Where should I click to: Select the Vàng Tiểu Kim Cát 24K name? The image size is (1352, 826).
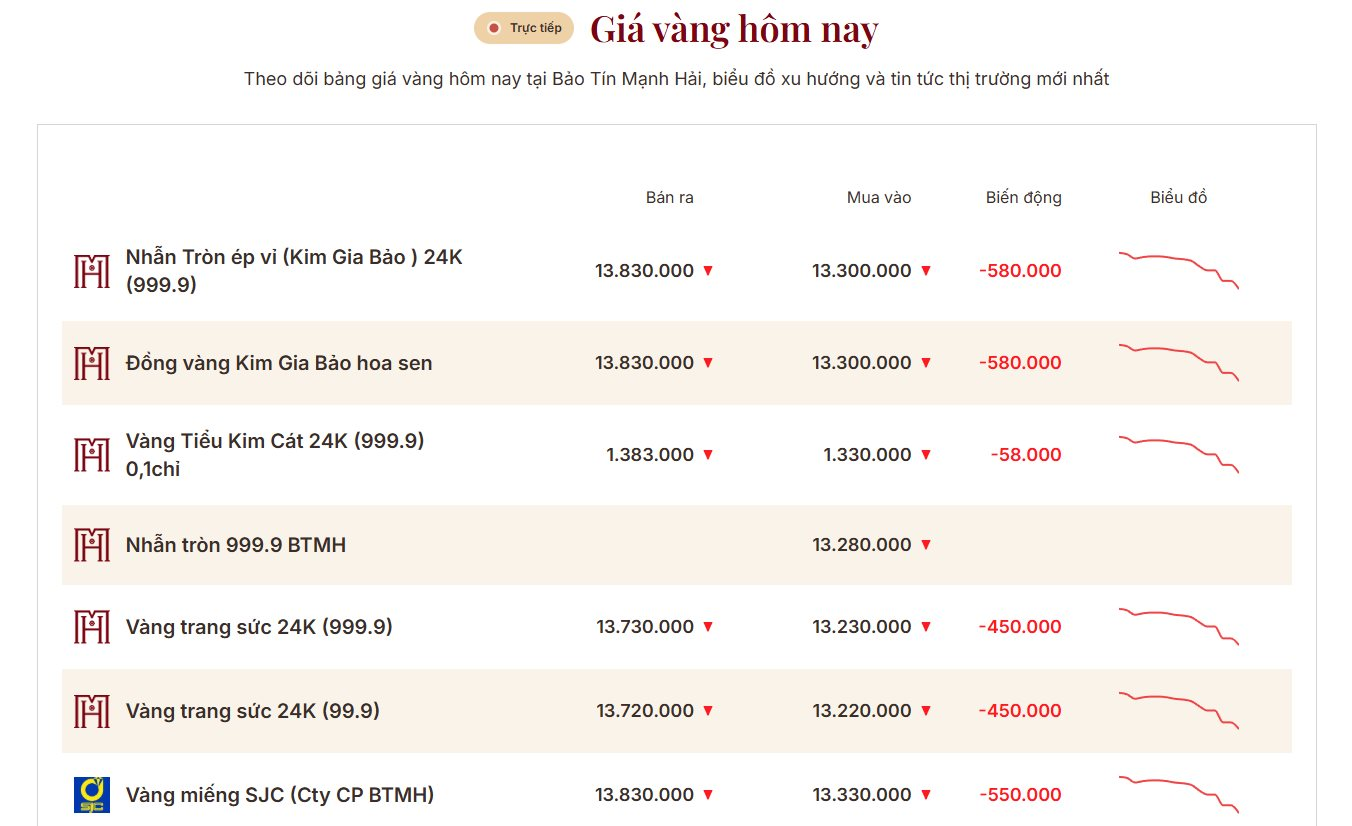[275, 455]
